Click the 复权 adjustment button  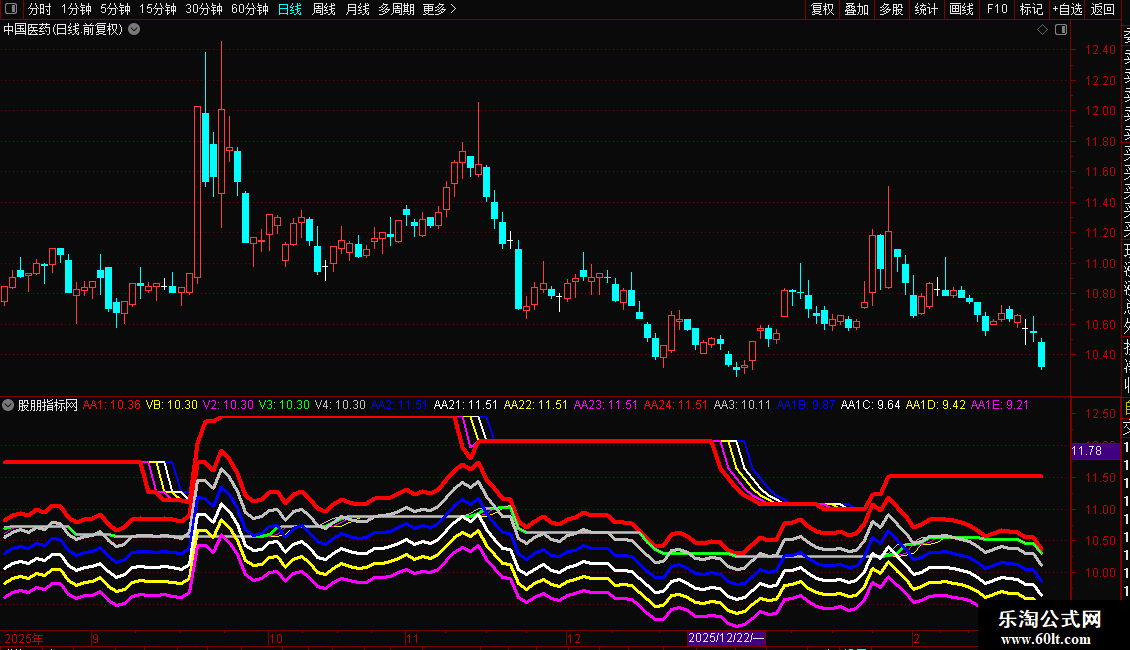click(x=822, y=9)
